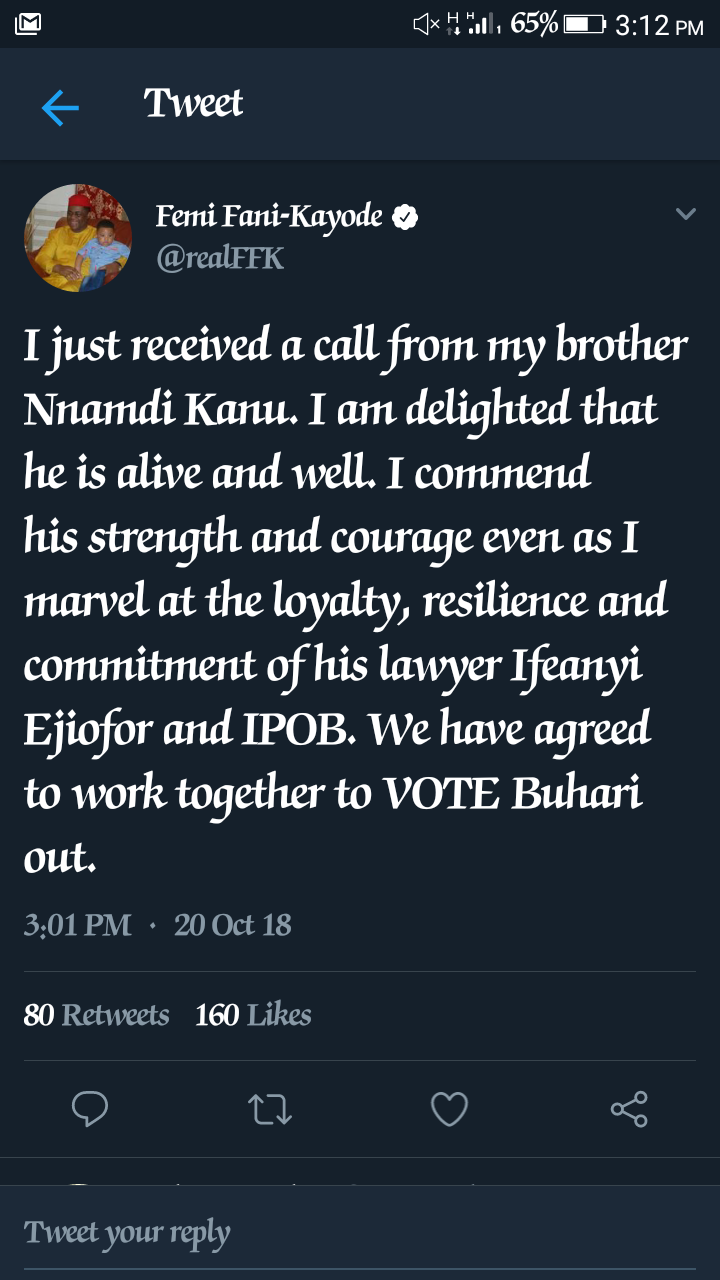View the 80 Retweets list

96,1015
